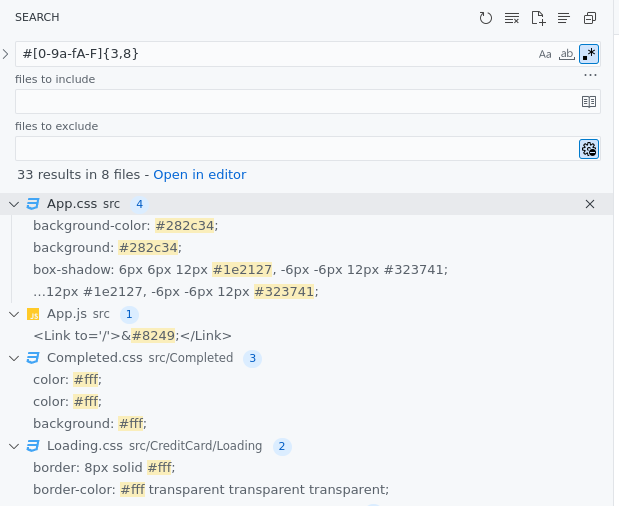This screenshot has width=619, height=506.
Task: Dismiss App.css from search results
Action: click(x=589, y=204)
